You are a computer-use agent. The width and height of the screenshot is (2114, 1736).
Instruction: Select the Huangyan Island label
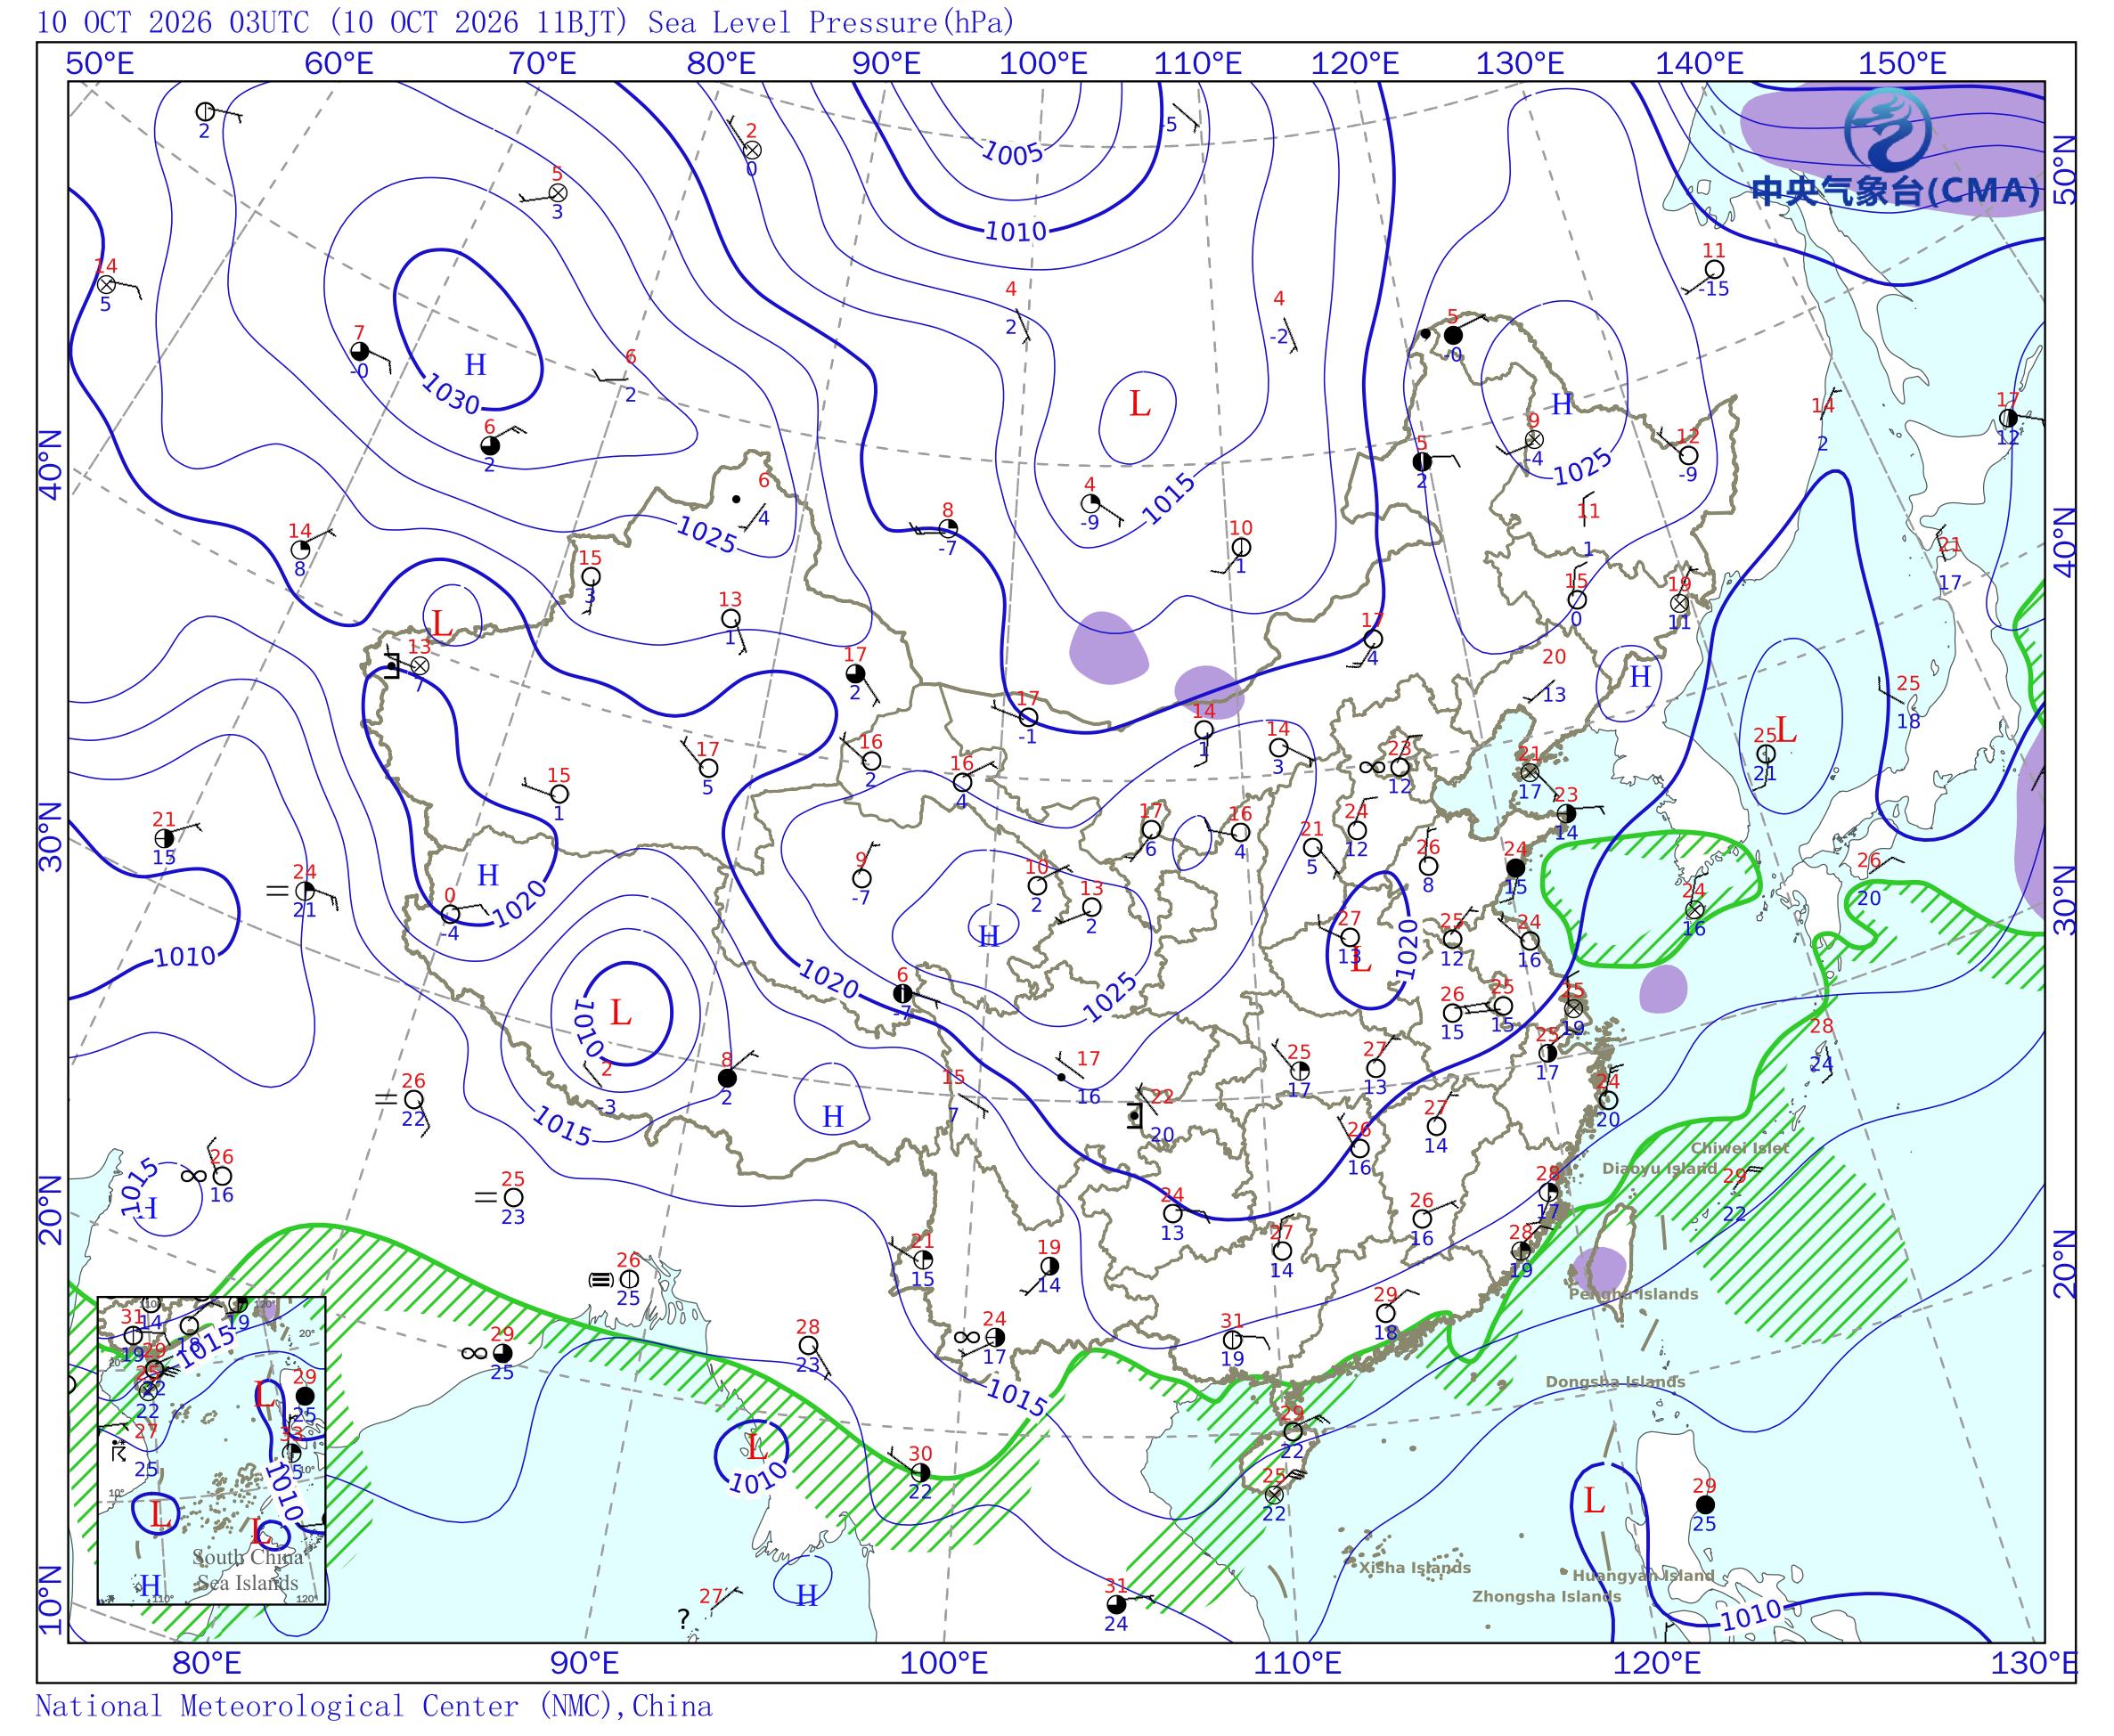click(x=1643, y=1575)
